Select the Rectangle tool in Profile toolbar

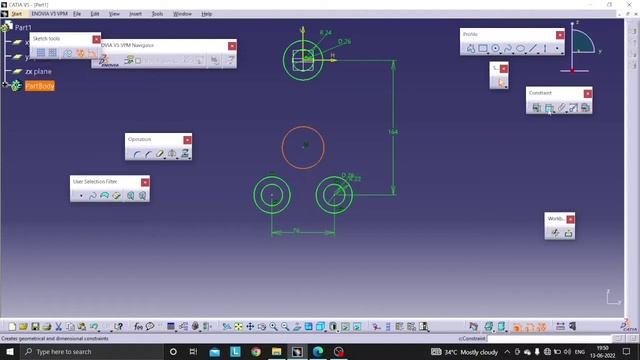pyautogui.click(x=482, y=49)
